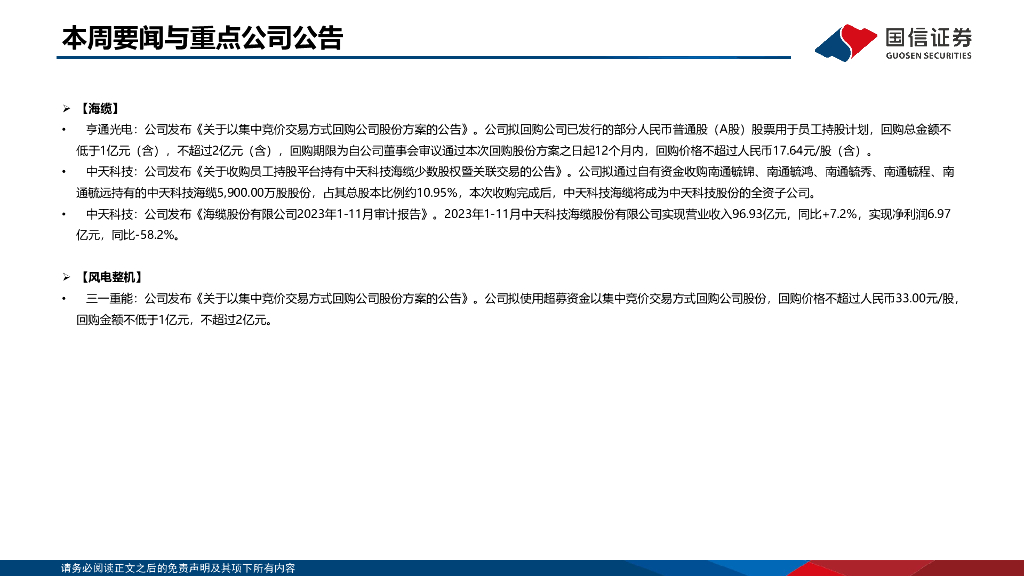Click the arrow bullet beside 【海缆】
The height and width of the screenshot is (576, 1024).
(66, 109)
